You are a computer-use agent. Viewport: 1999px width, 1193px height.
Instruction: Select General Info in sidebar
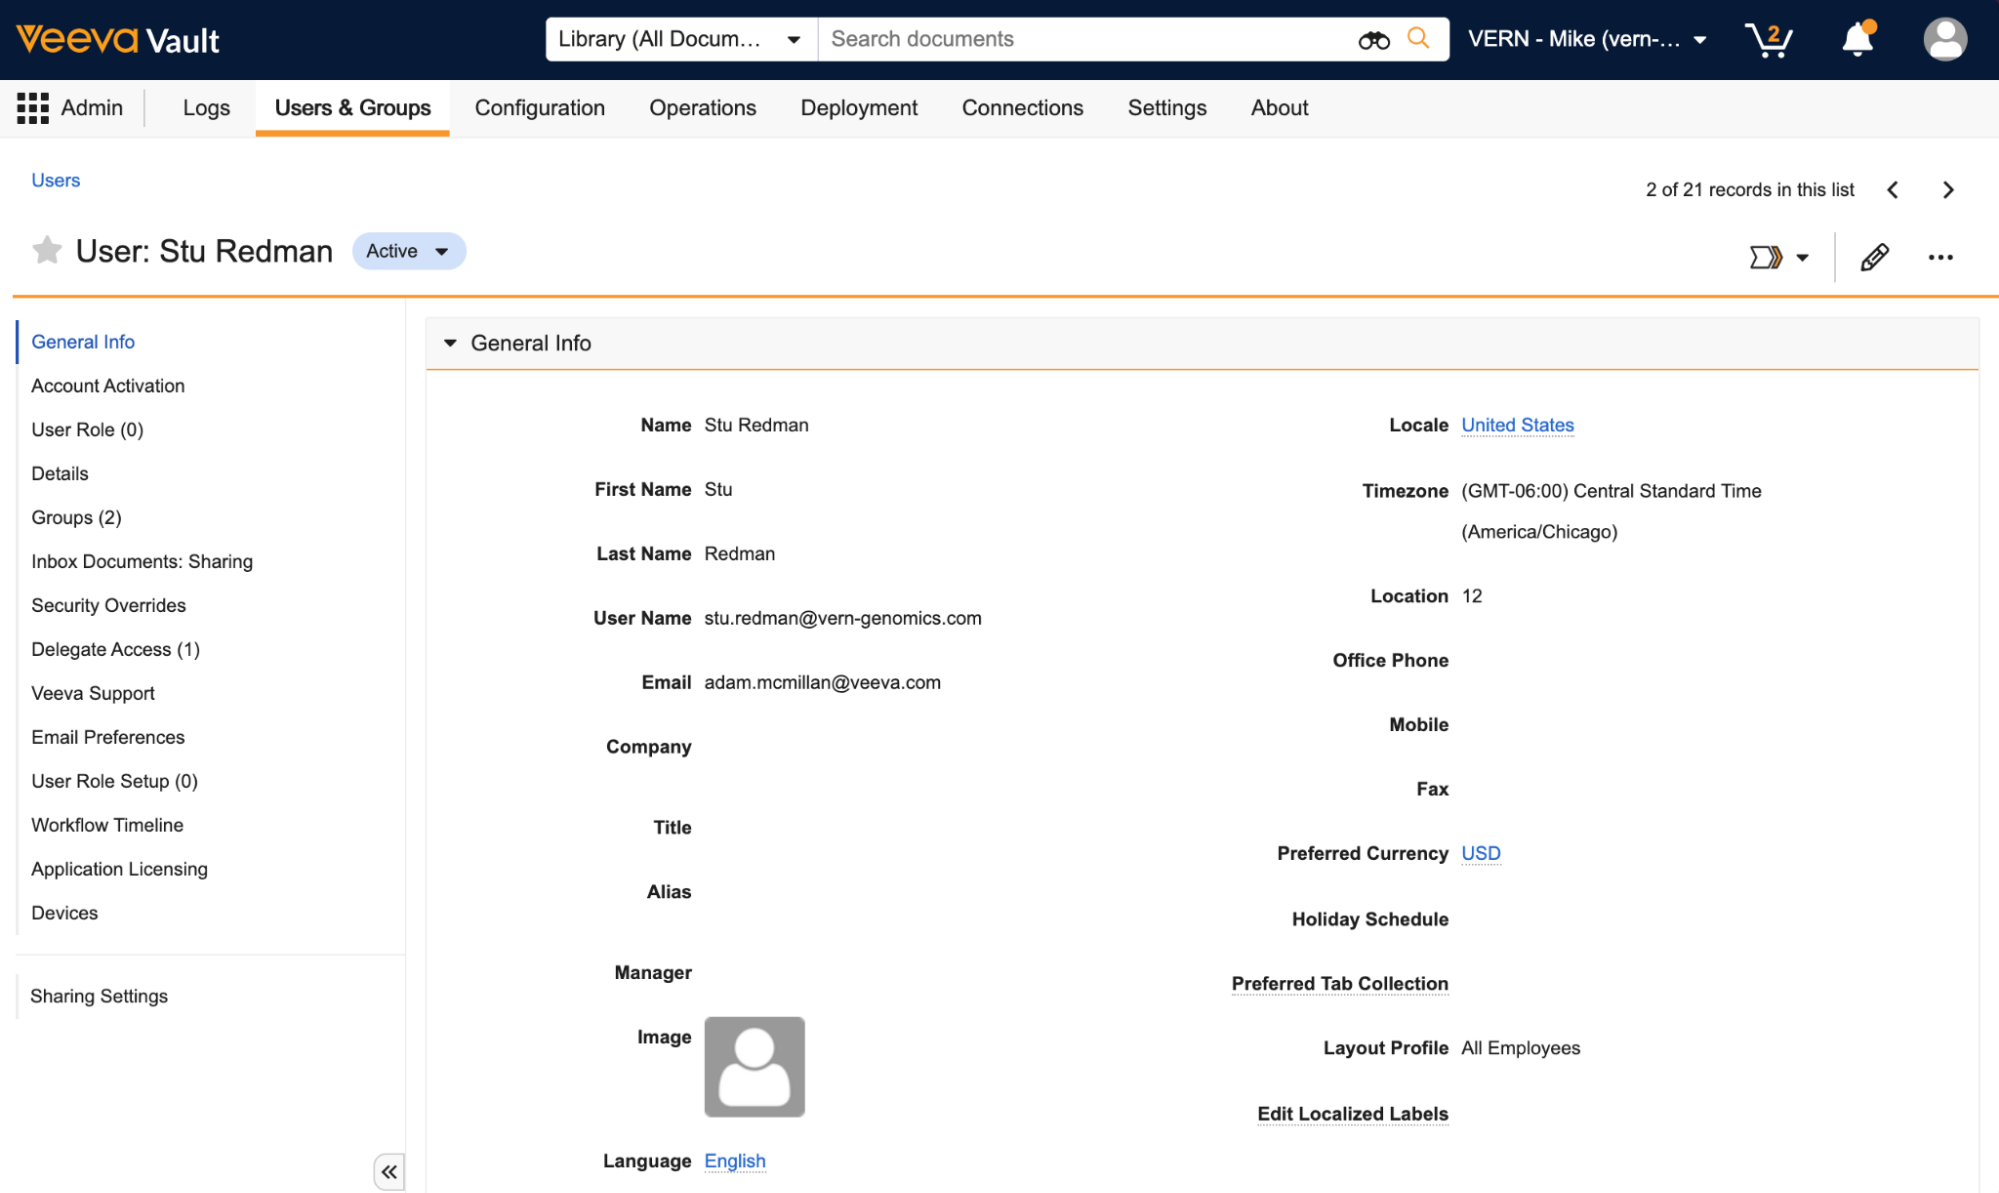pyautogui.click(x=83, y=342)
